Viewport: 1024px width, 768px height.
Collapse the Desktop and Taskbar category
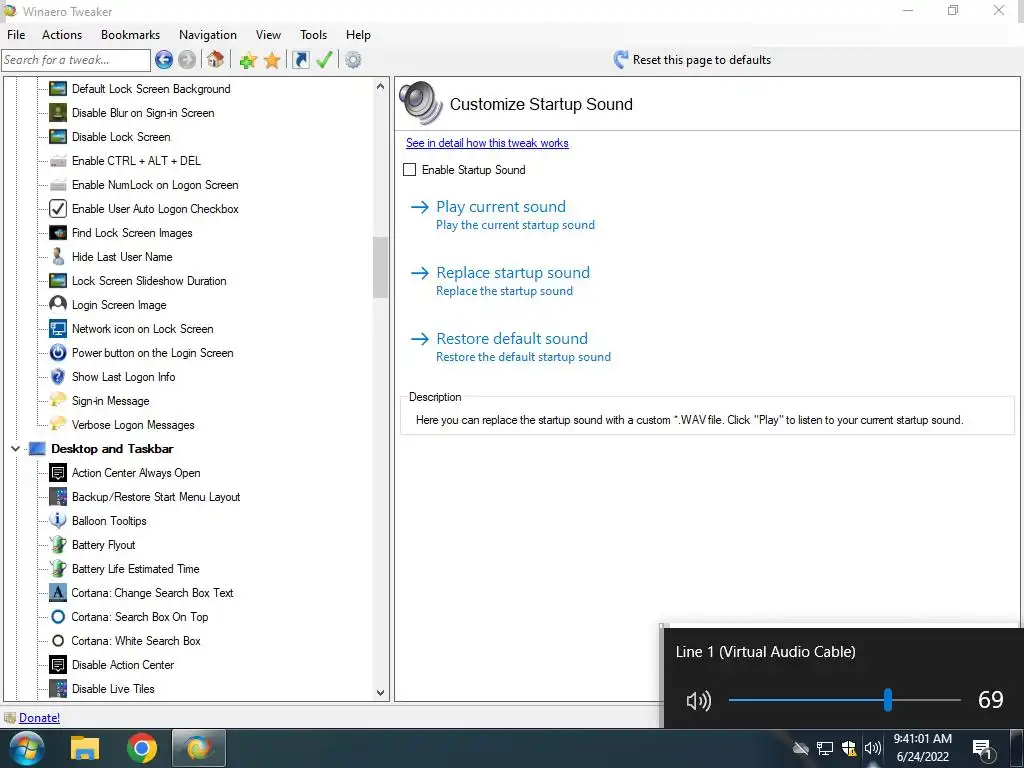(x=15, y=449)
